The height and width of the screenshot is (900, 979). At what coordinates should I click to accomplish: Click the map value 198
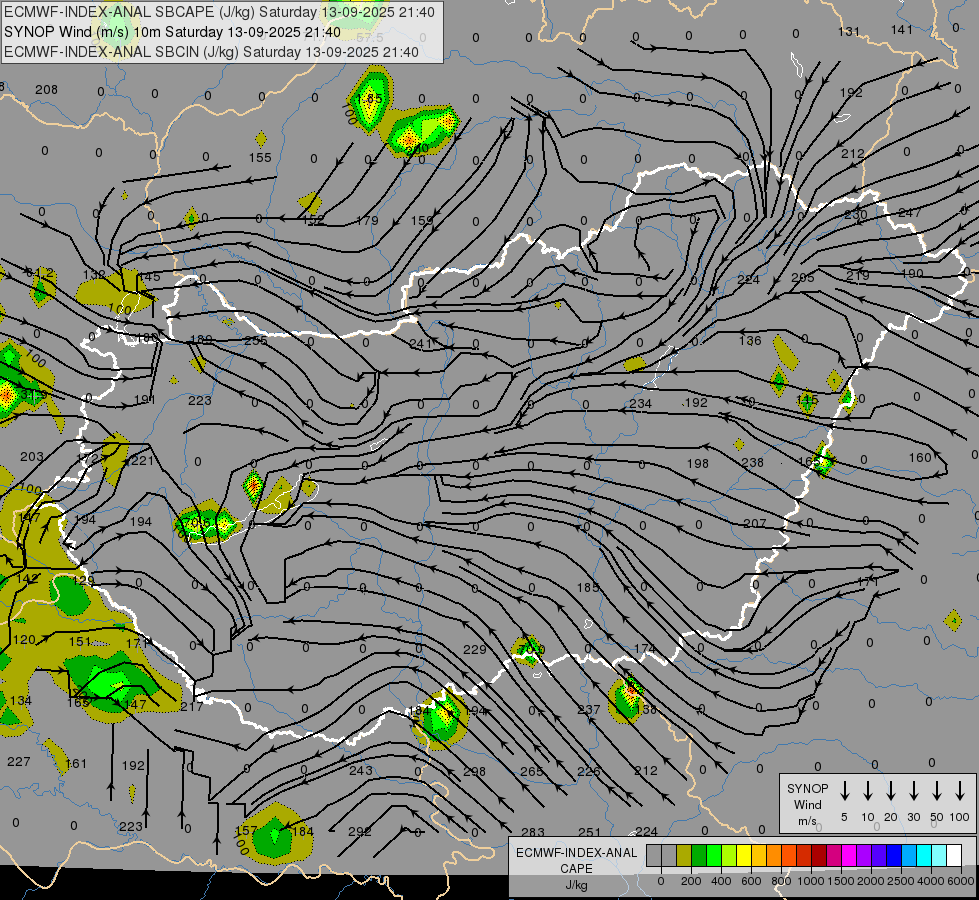pyautogui.click(x=697, y=464)
